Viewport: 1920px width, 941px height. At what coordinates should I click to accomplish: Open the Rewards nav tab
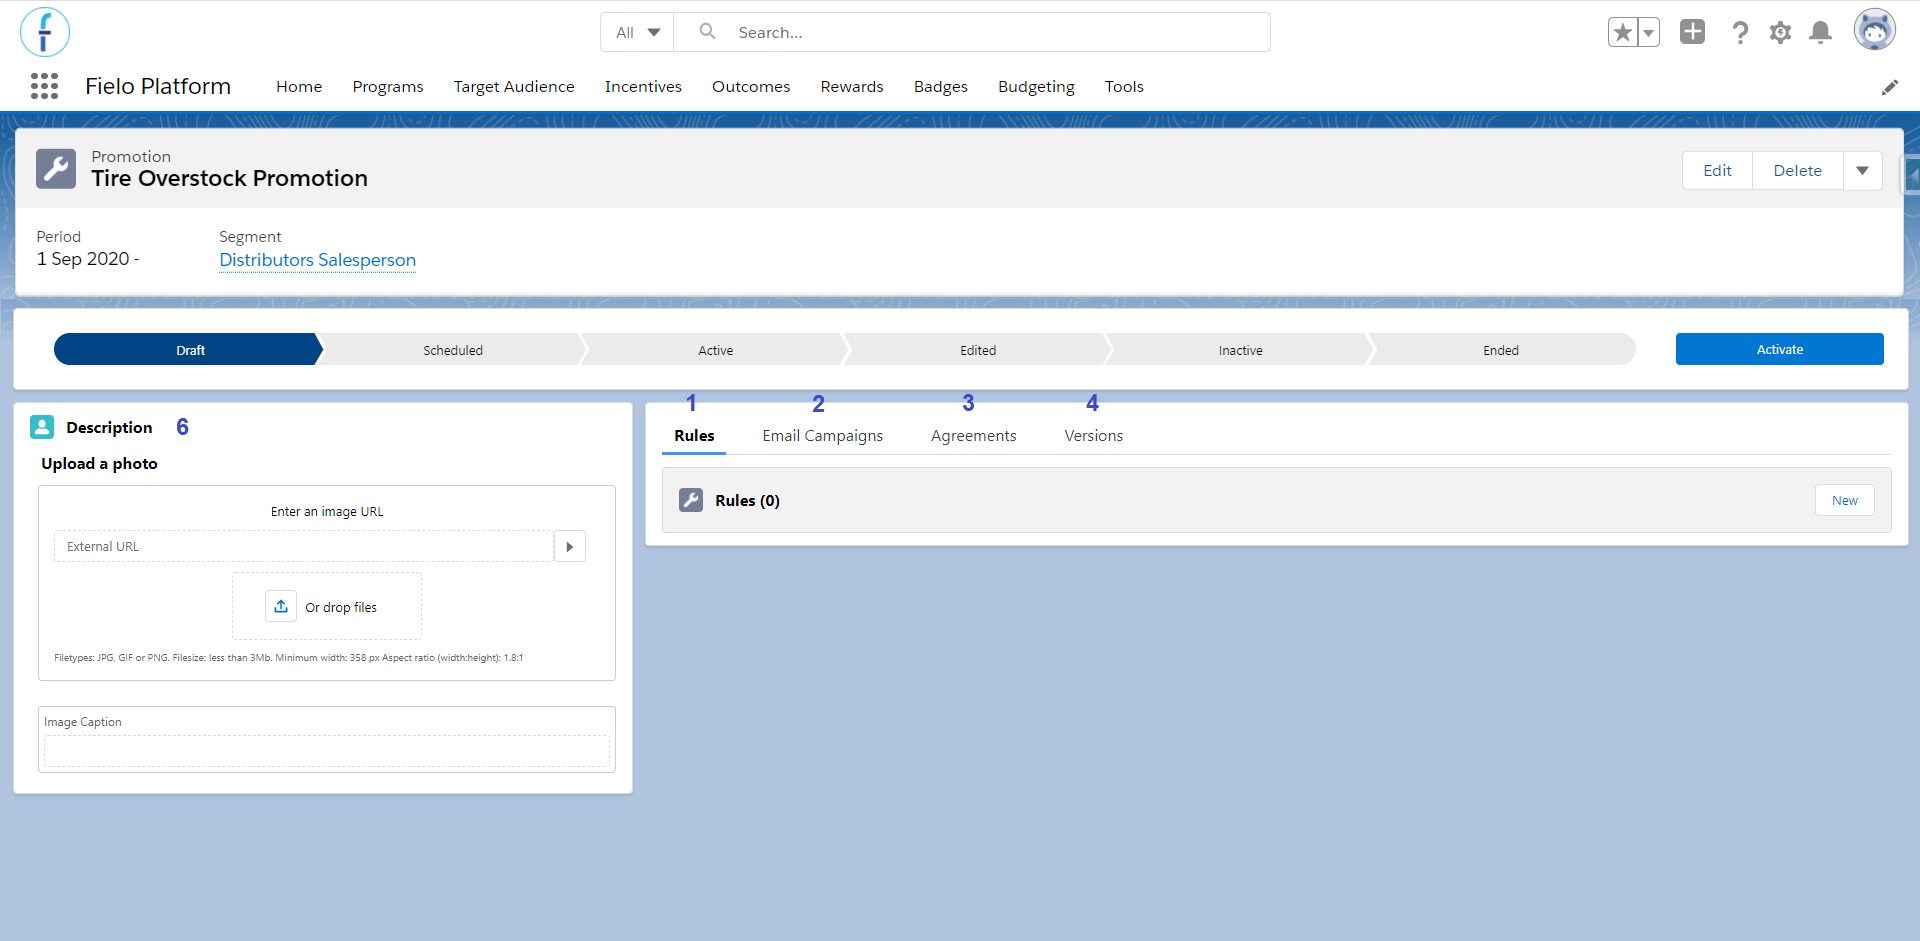(x=852, y=87)
